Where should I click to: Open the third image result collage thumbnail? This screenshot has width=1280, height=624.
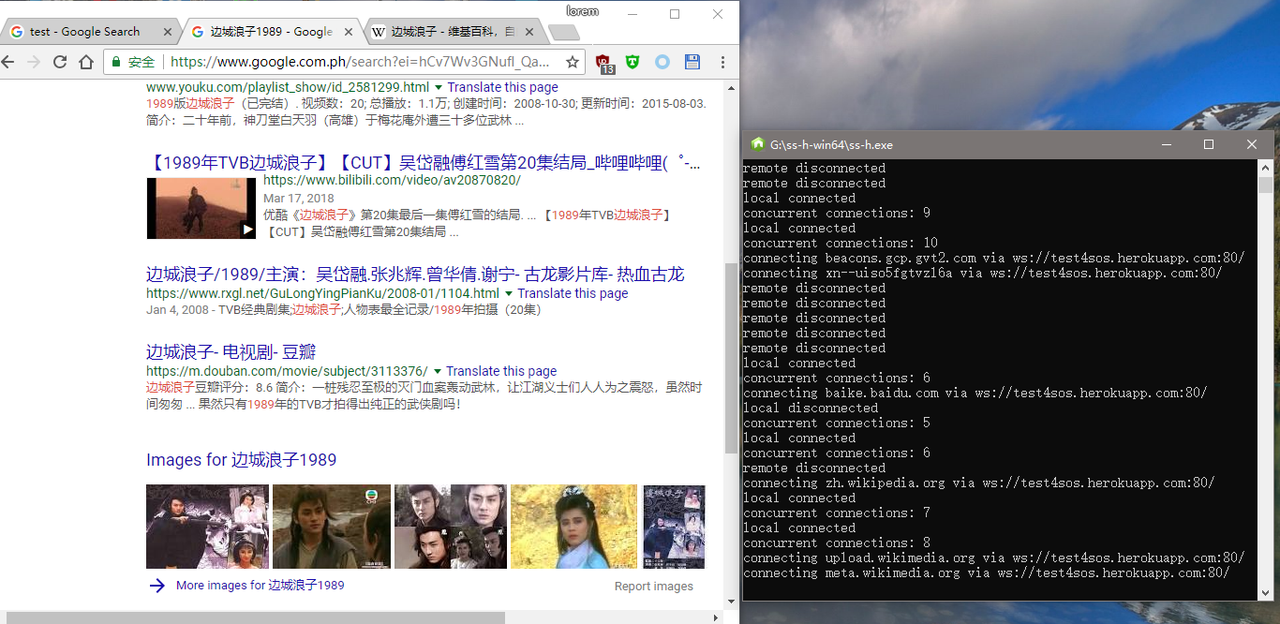point(451,527)
